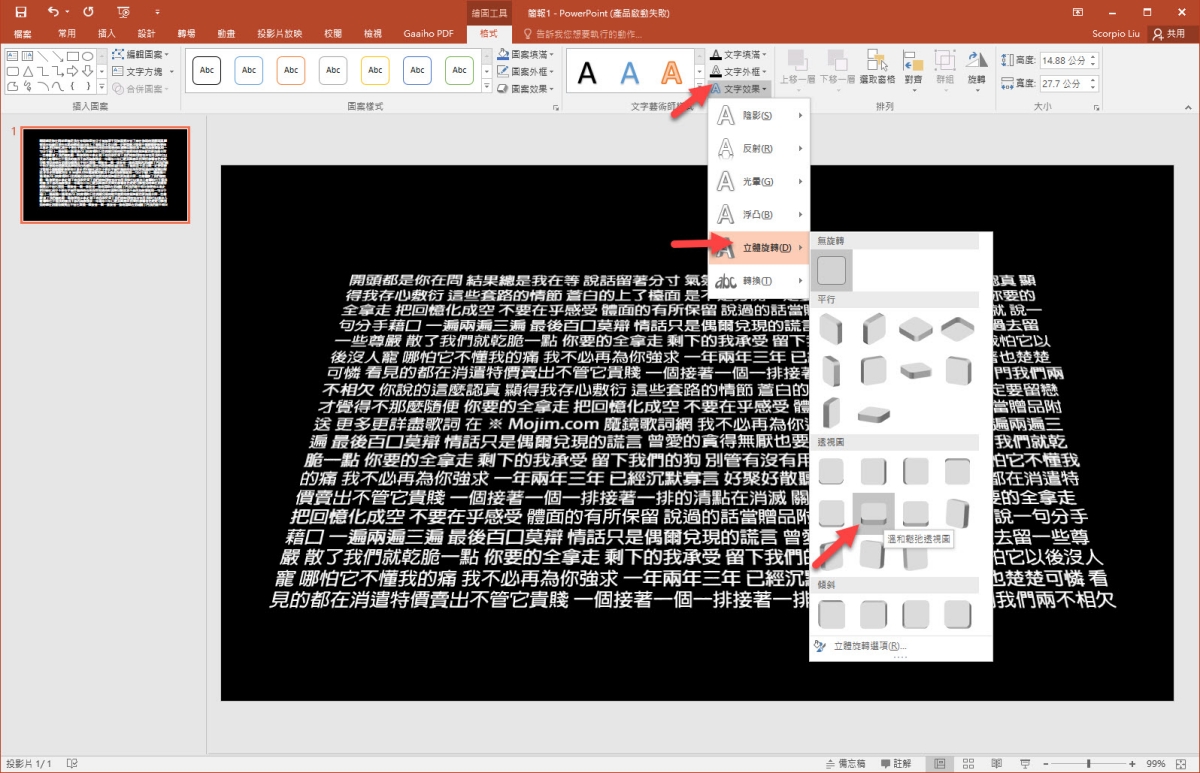Select slide 1 thumbnail in left panel
This screenshot has width=1200, height=773.
tap(105, 174)
